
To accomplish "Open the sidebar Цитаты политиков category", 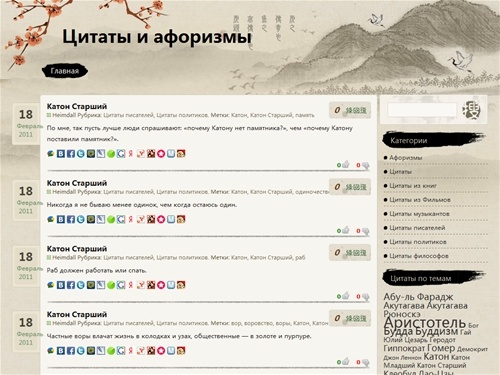I will pos(418,242).
